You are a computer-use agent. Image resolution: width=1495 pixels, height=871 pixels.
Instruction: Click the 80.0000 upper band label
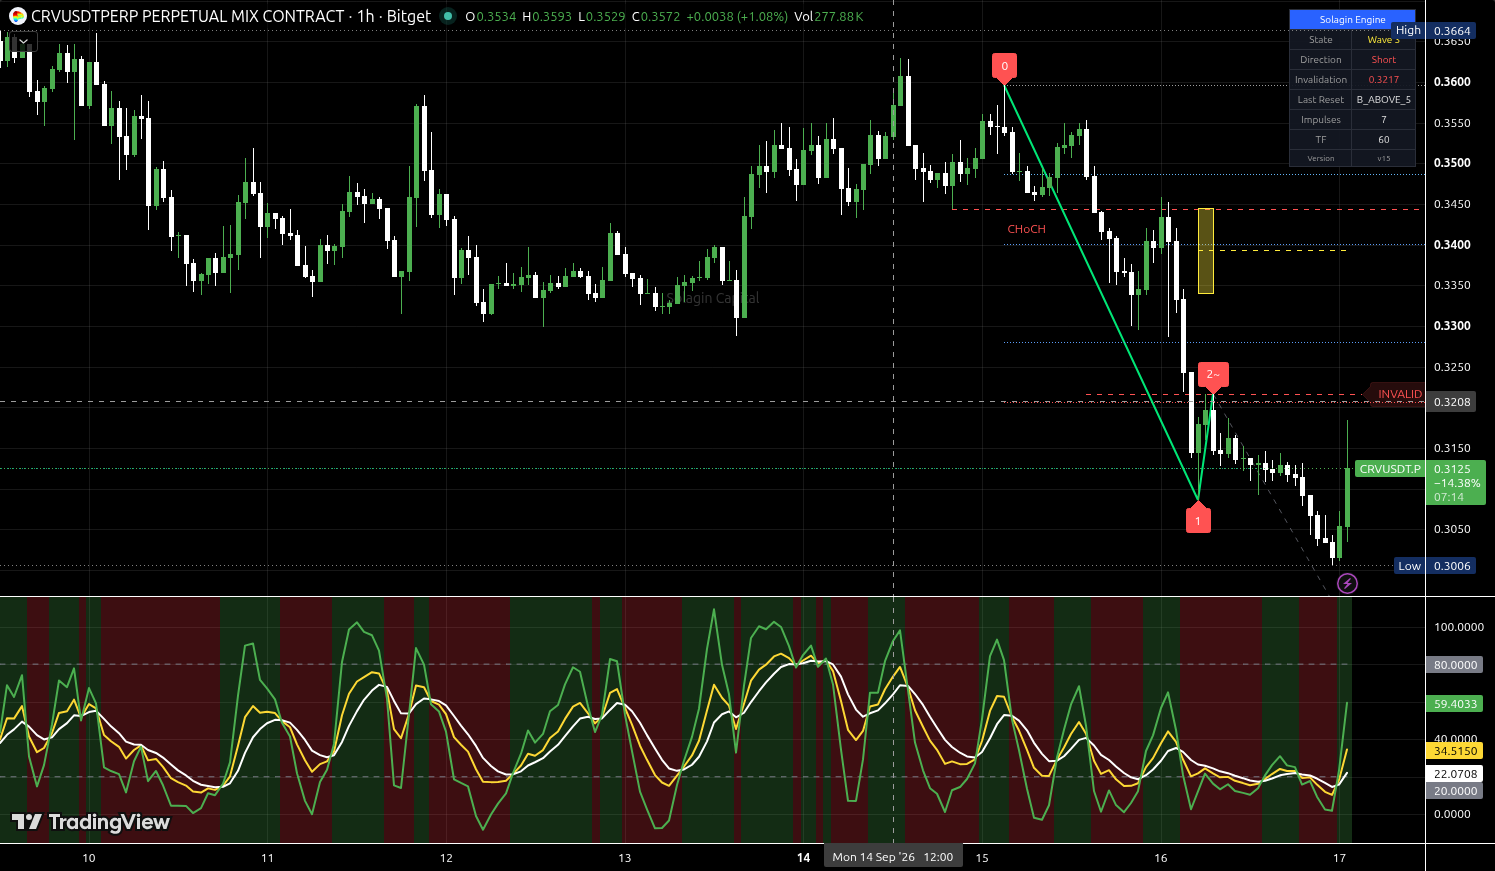[x=1455, y=665]
